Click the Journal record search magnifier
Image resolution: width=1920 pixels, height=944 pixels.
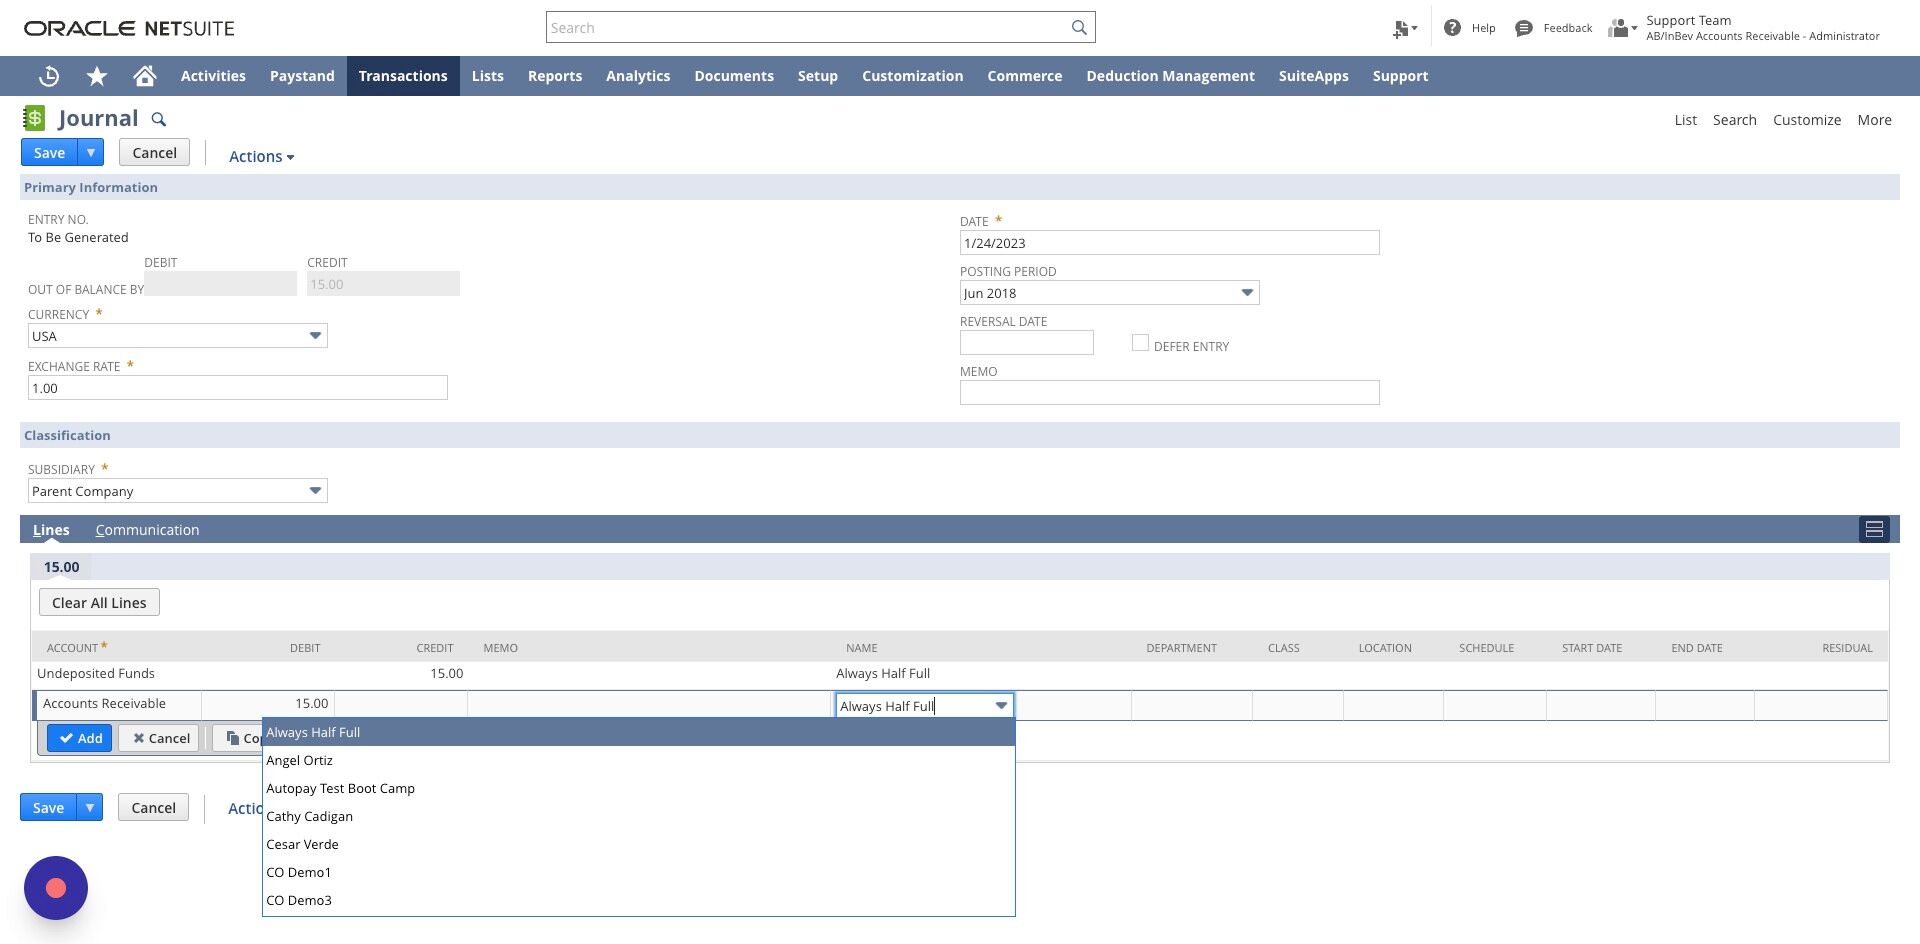pyautogui.click(x=158, y=119)
